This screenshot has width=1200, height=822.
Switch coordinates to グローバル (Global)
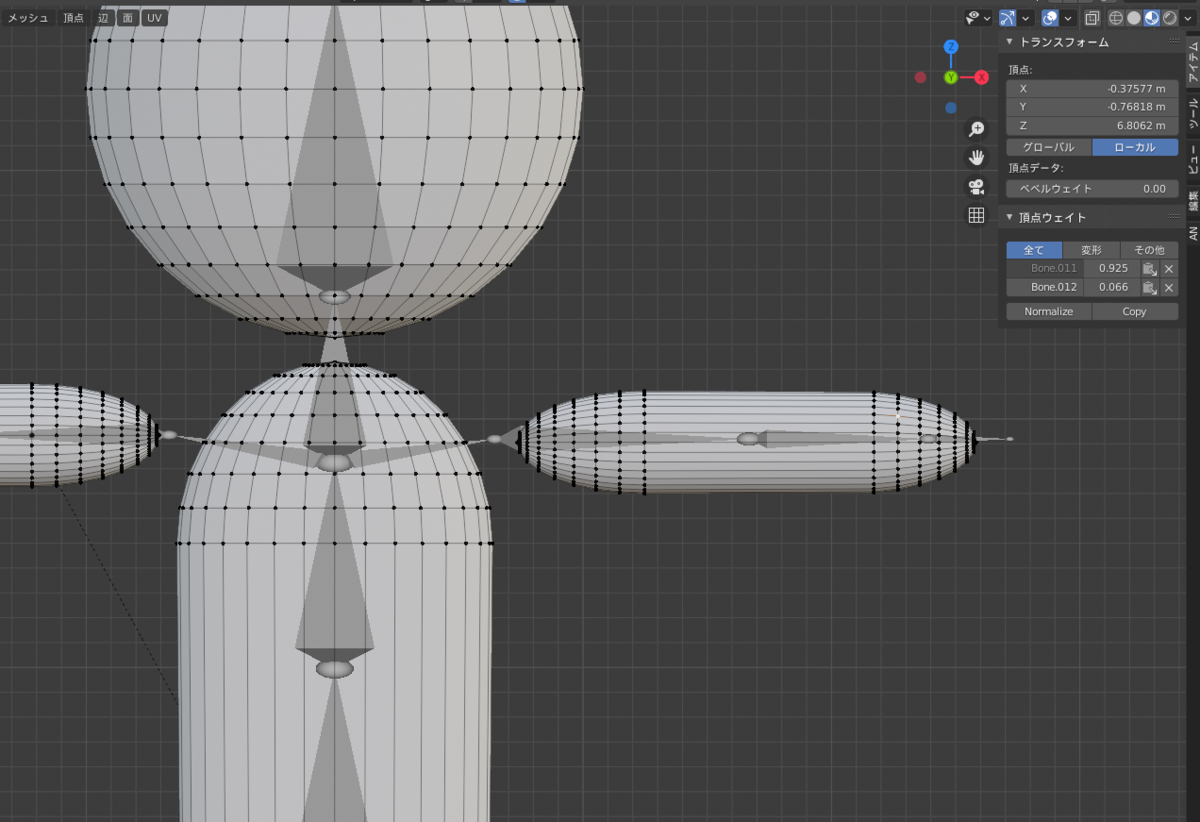(1048, 147)
